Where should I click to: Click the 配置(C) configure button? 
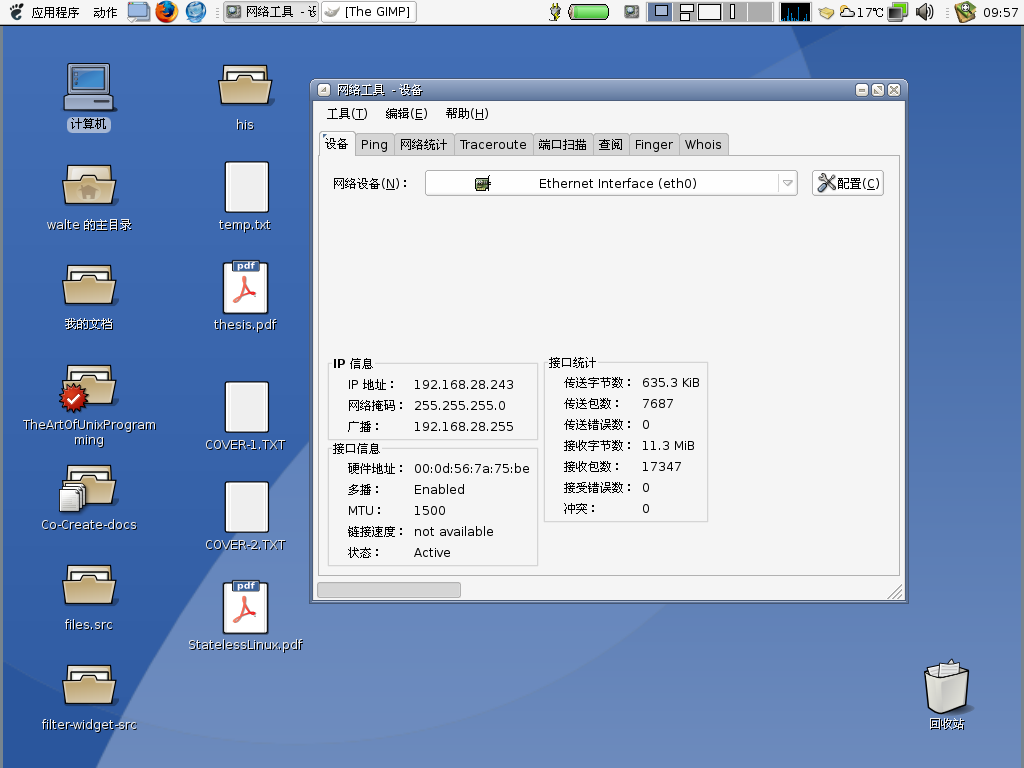click(x=847, y=183)
